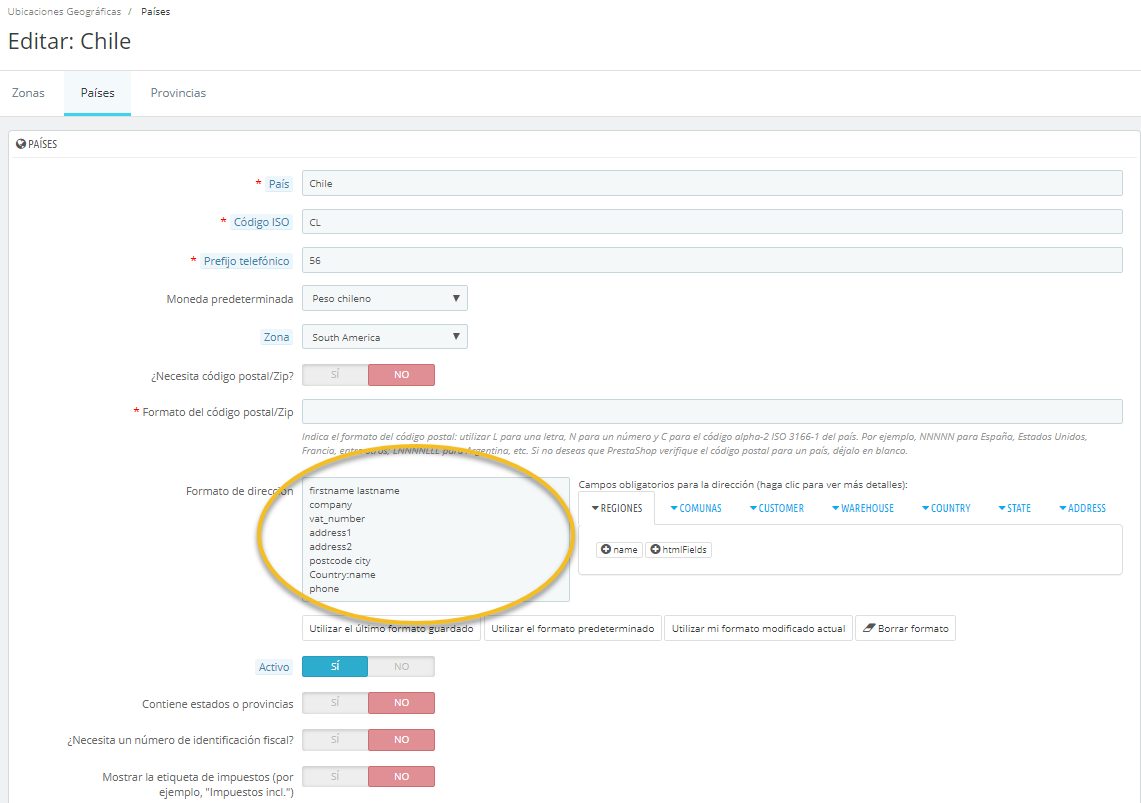Expand the REGIONES field group

(617, 508)
